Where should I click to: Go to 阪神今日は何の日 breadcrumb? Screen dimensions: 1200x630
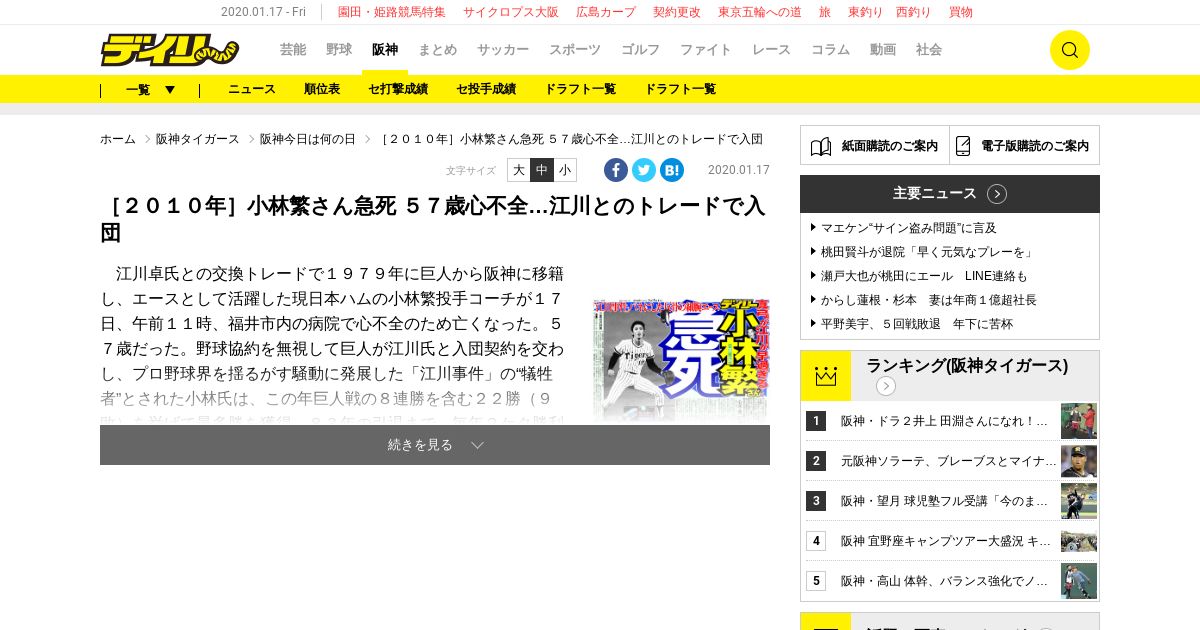pyautogui.click(x=308, y=139)
